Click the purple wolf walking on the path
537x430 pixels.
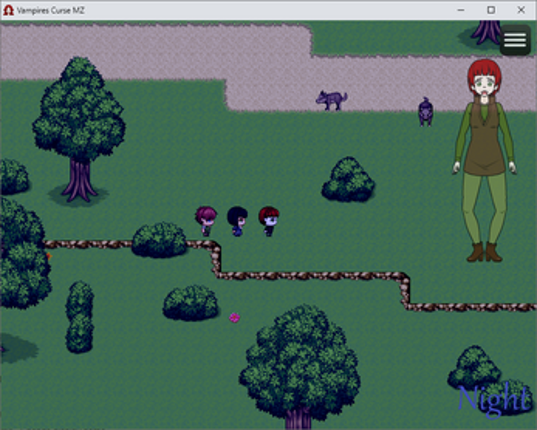(331, 100)
